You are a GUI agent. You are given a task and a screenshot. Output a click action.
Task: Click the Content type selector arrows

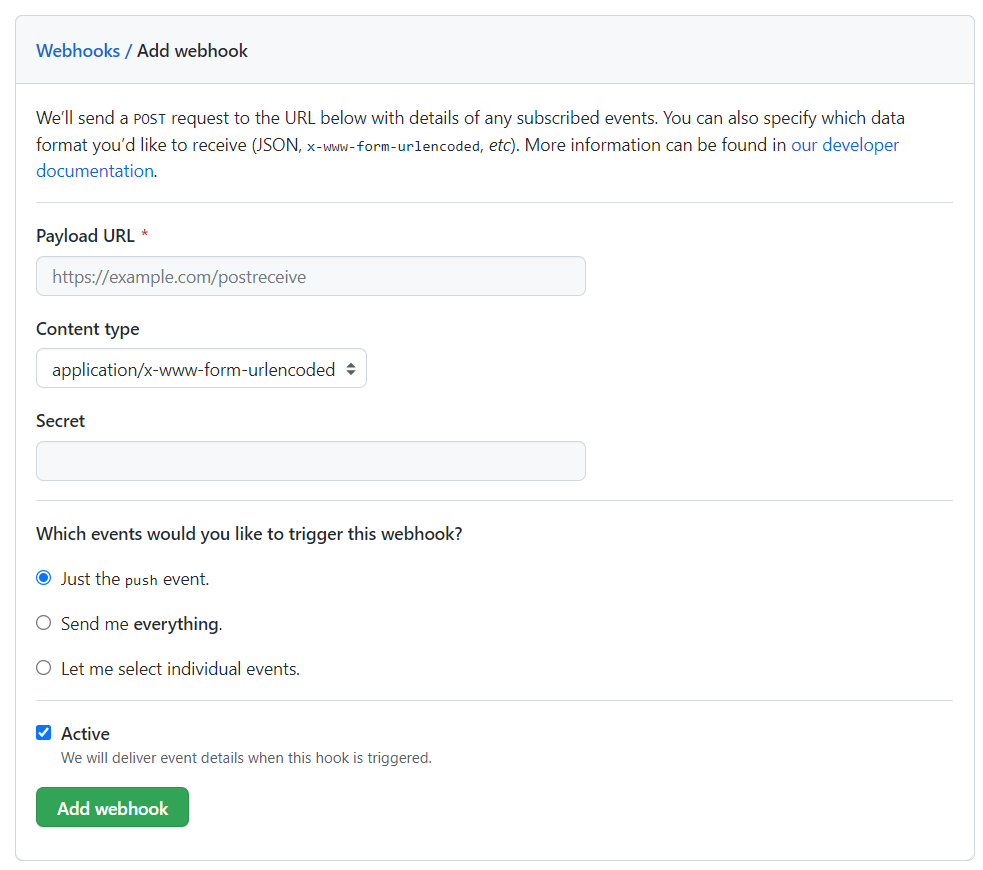(x=352, y=368)
